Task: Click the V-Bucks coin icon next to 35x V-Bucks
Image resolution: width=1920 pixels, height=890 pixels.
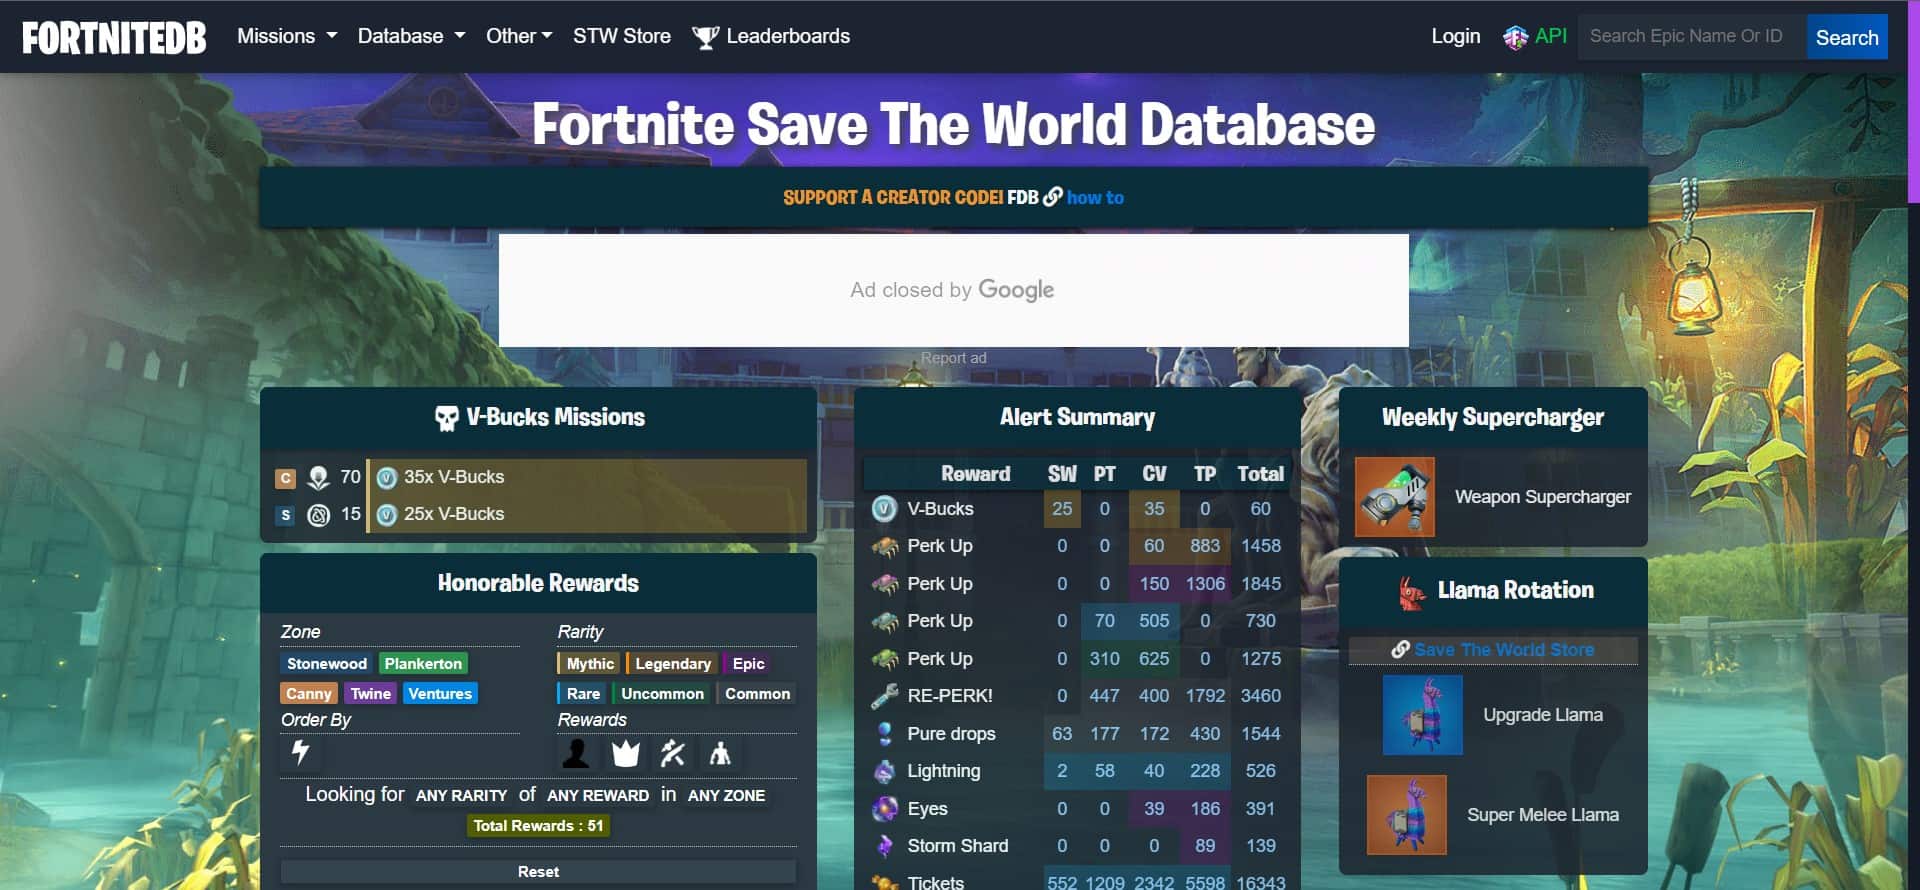Action: tap(387, 478)
